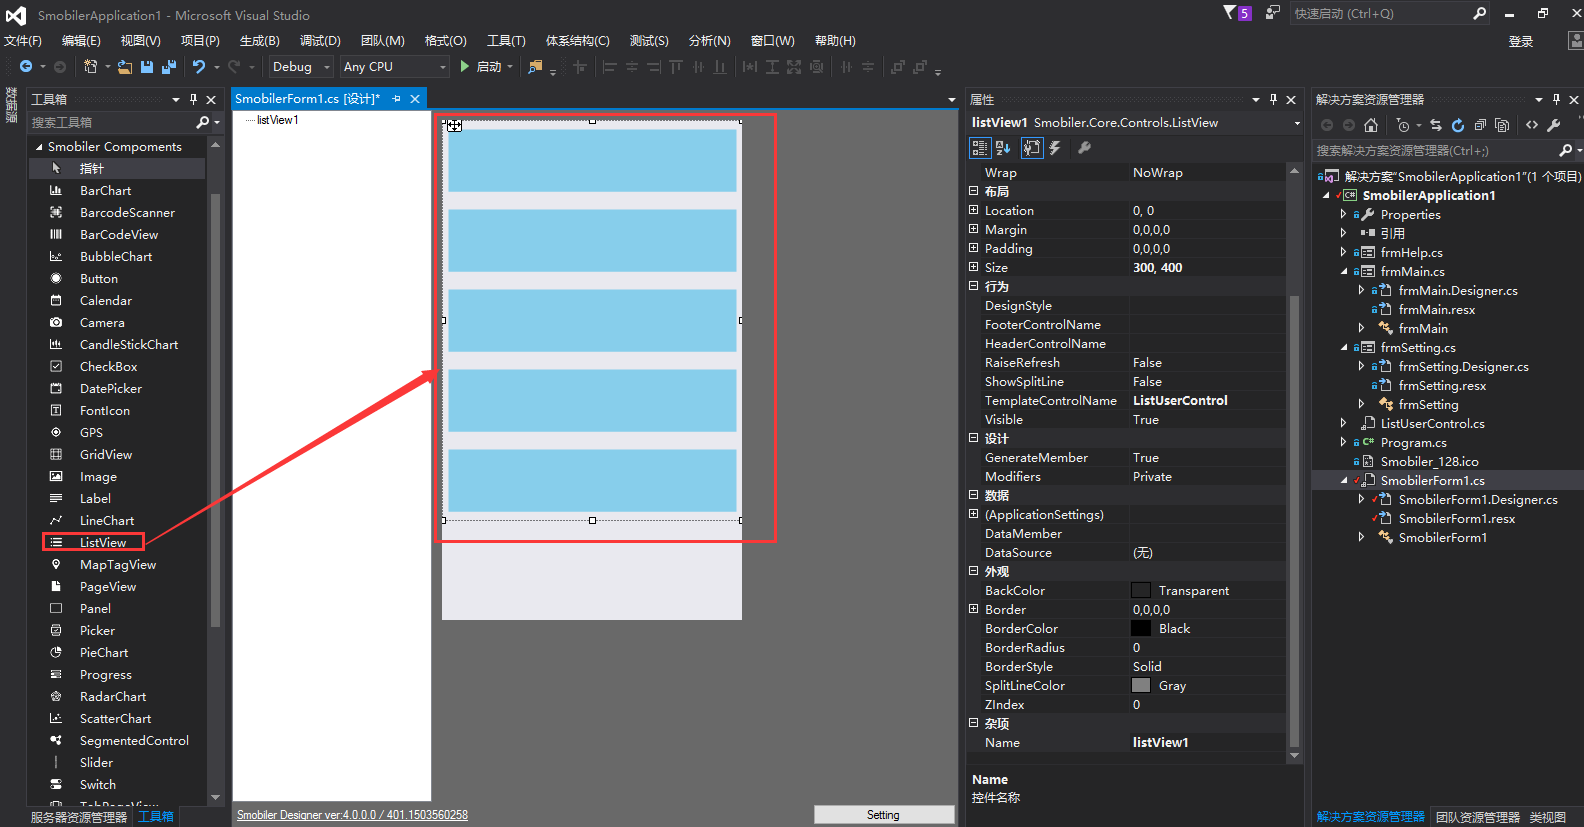Click the Quick Launch search box

click(x=1381, y=14)
